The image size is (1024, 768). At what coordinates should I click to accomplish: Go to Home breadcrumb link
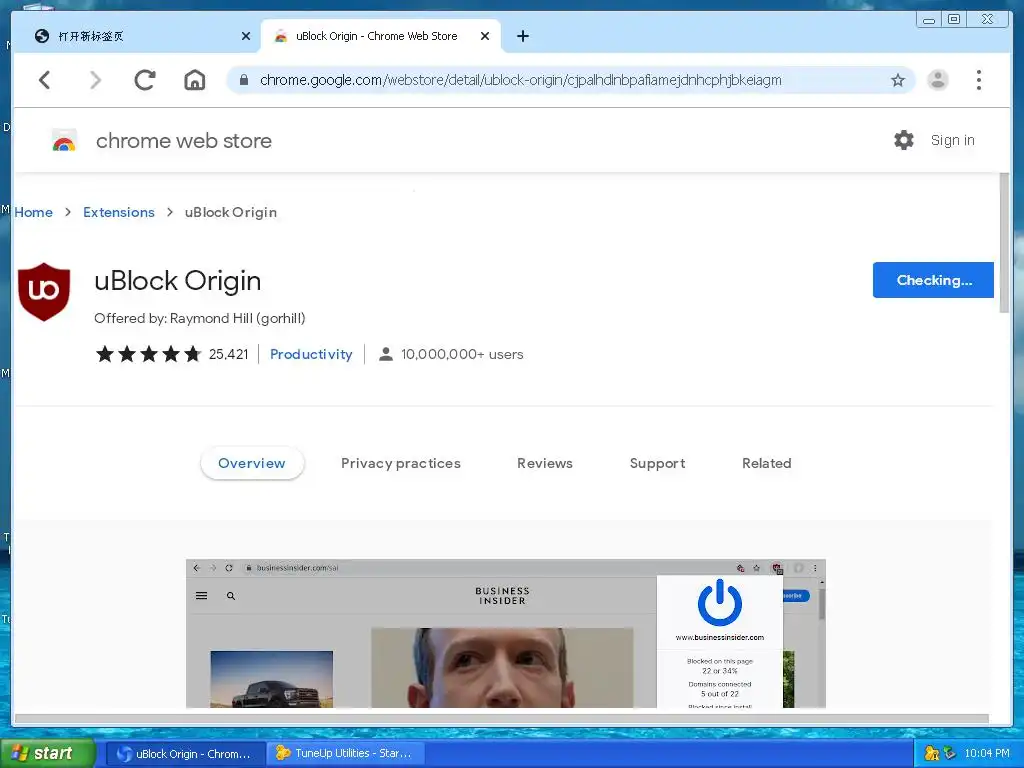click(x=33, y=212)
